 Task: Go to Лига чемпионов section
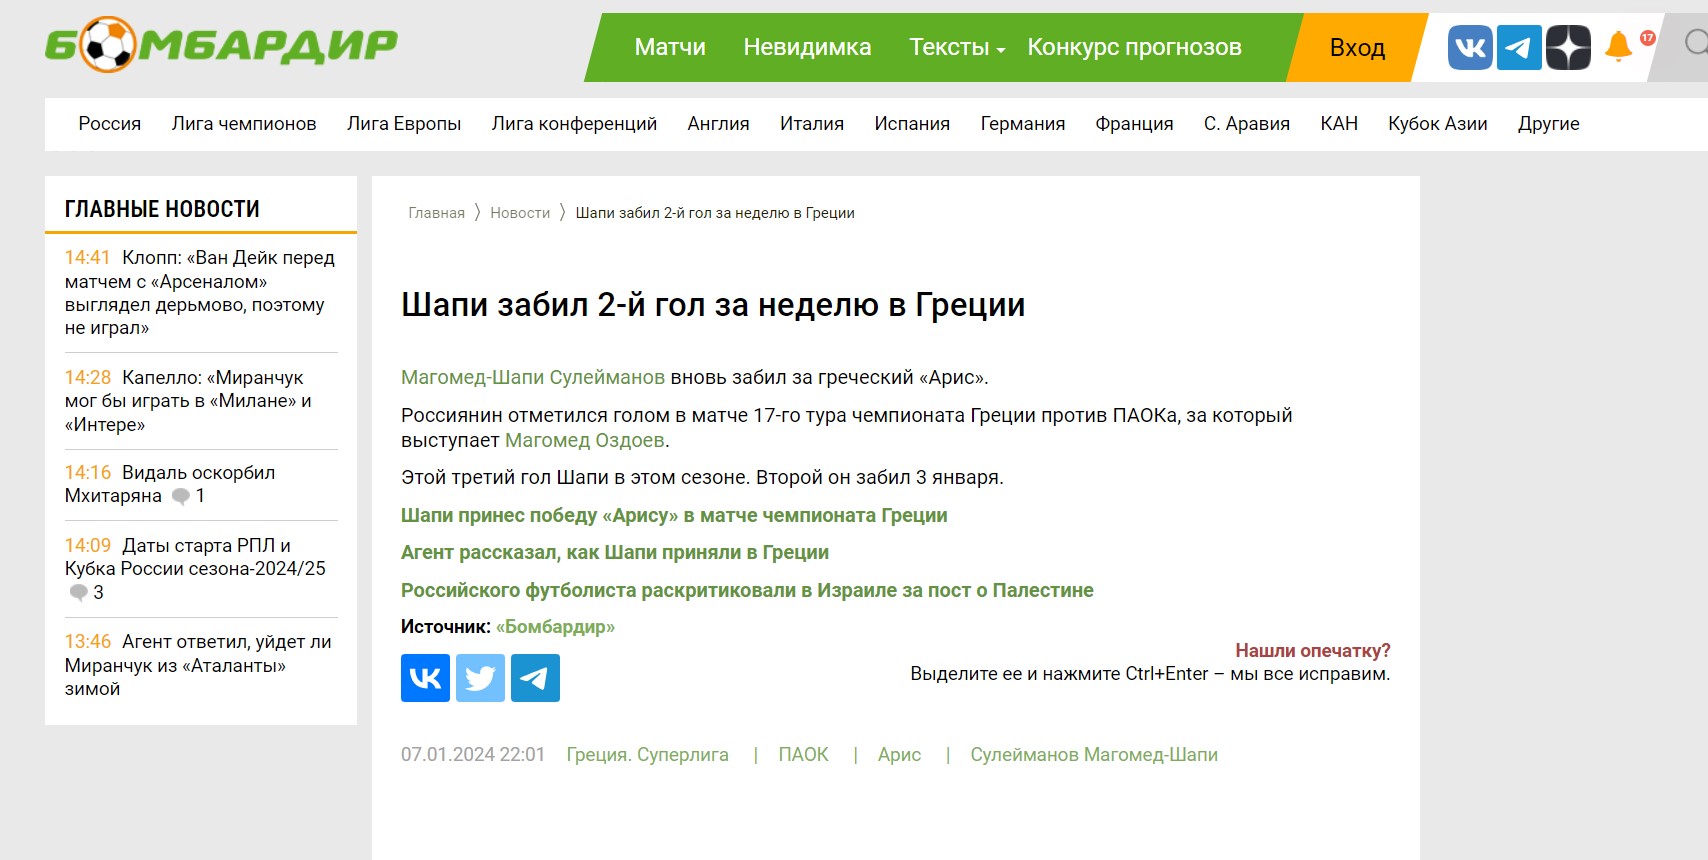243,124
